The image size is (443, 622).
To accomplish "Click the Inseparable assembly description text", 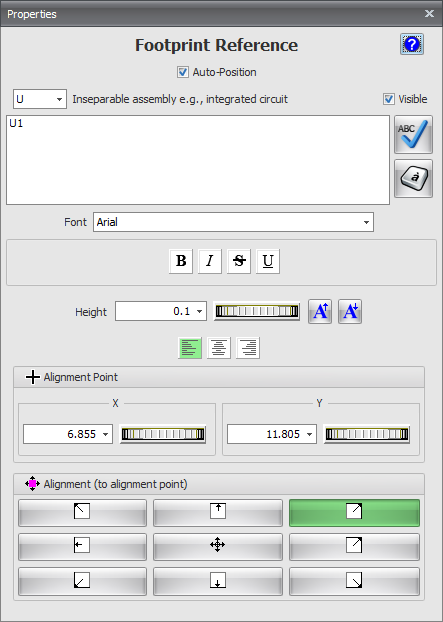I will pos(180,99).
